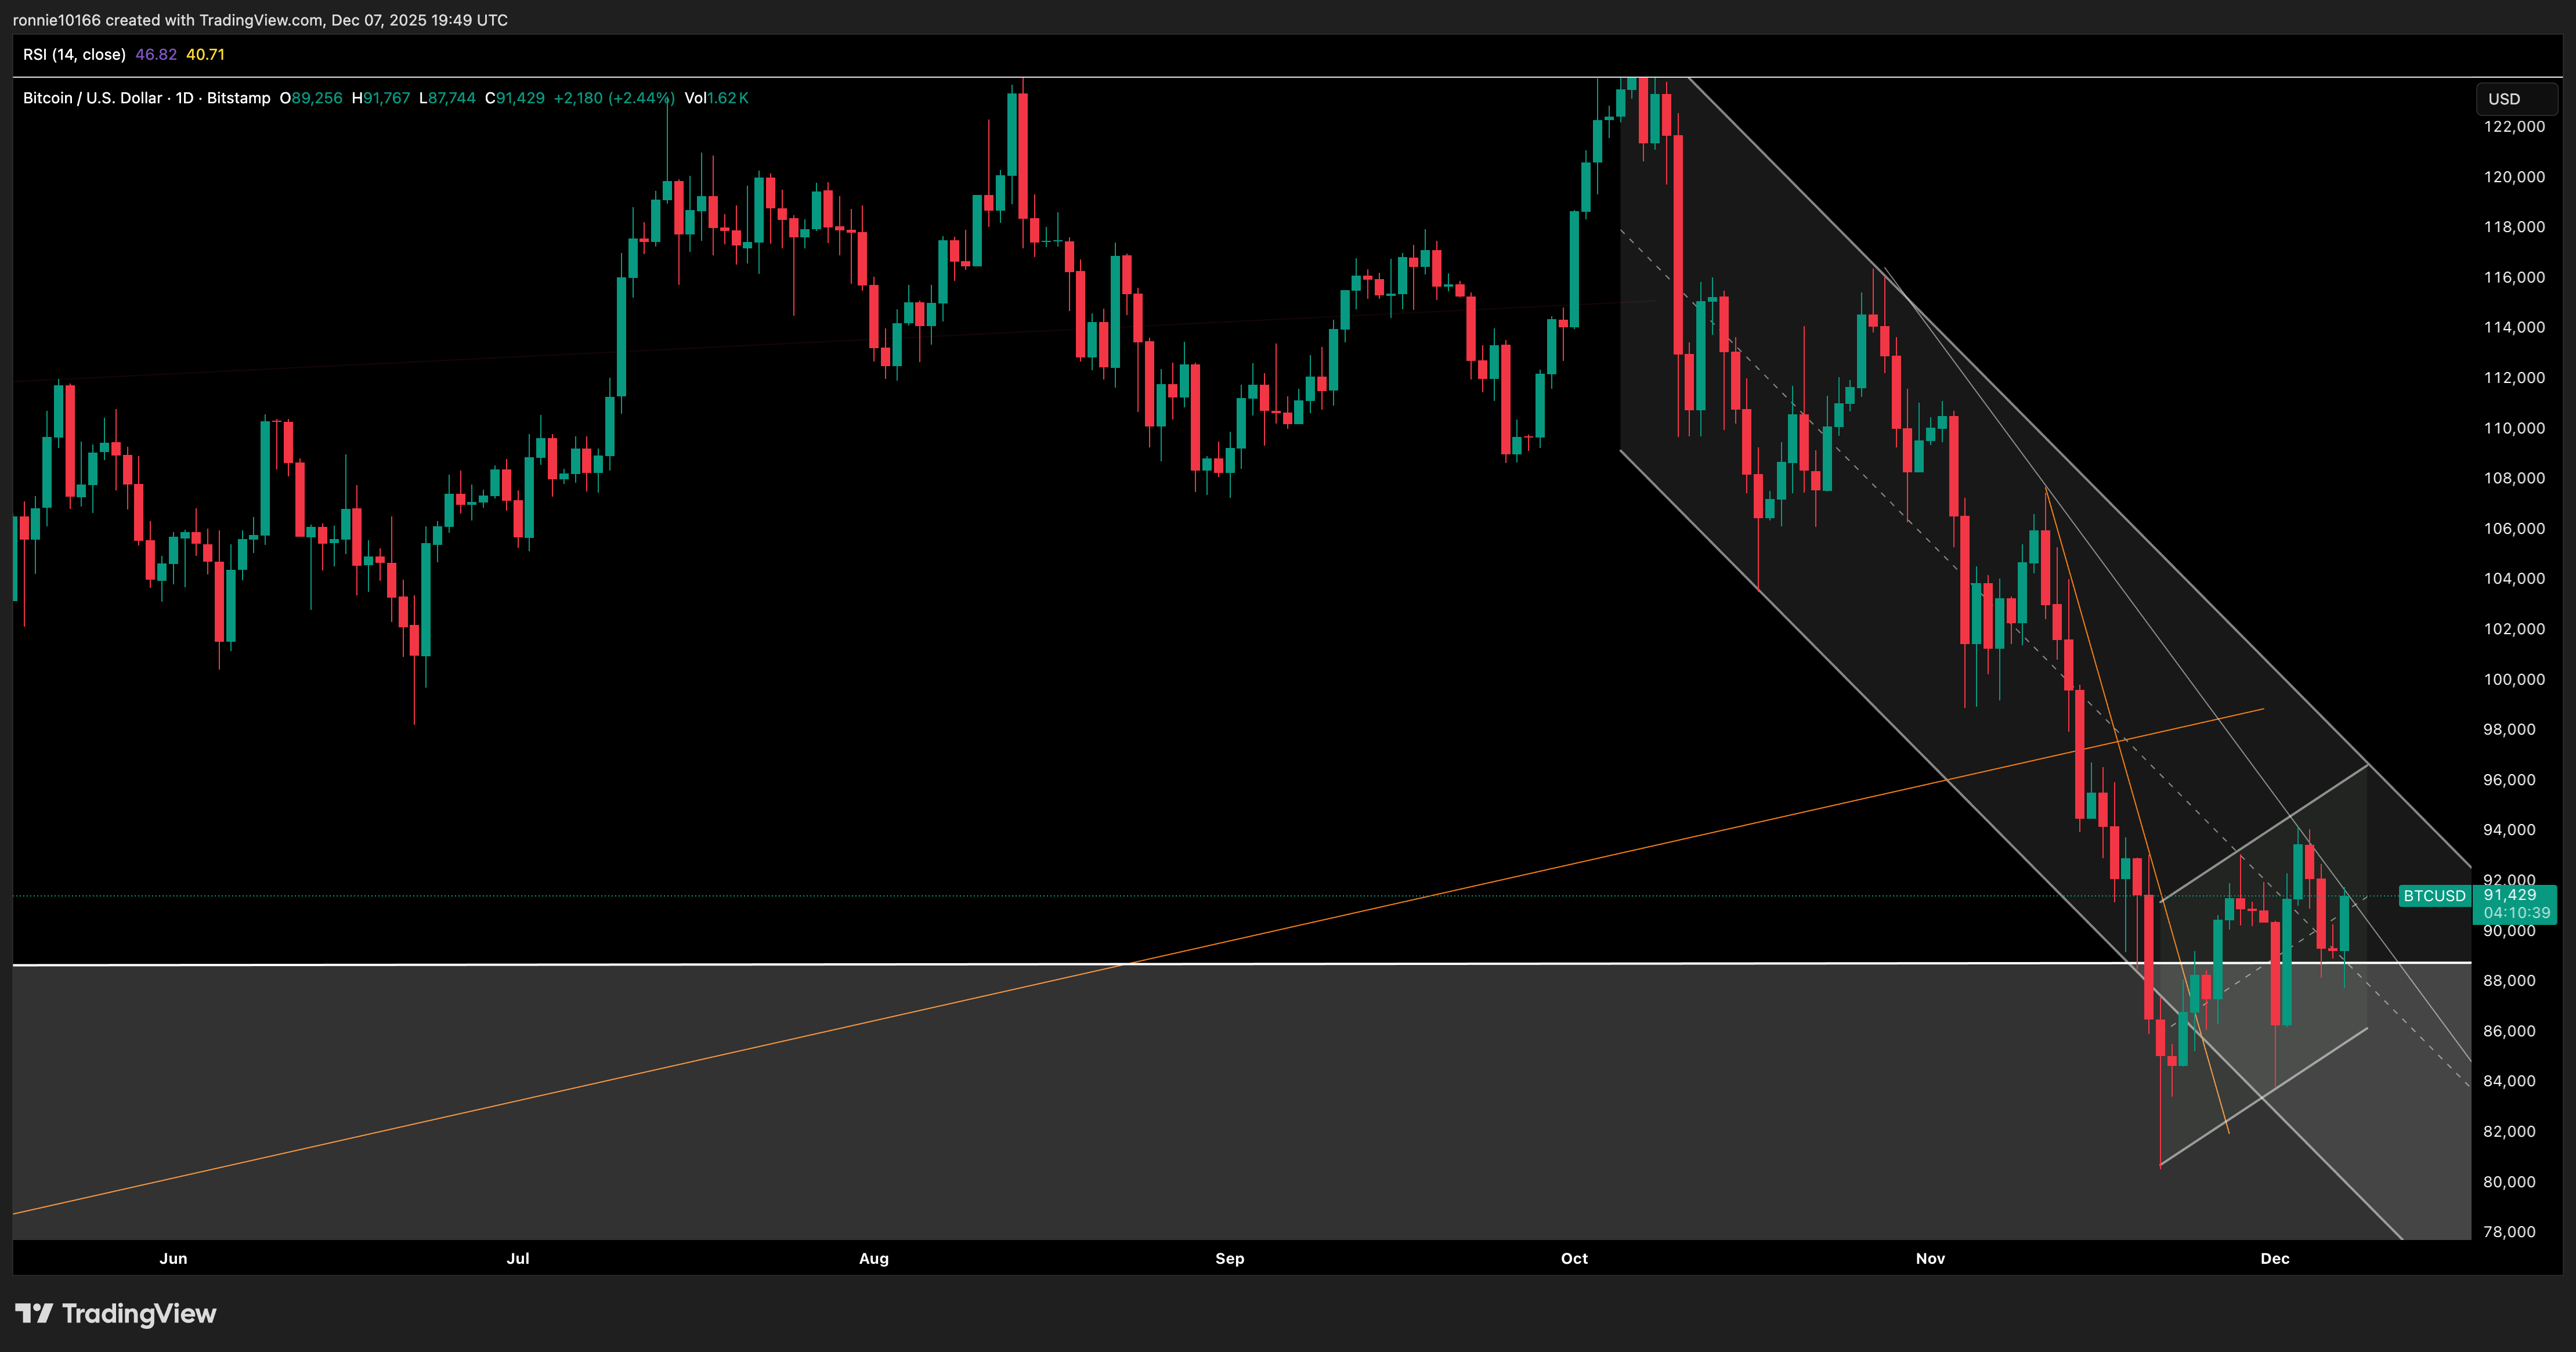Click the yellow RSI value 40.71
2576x1352 pixels.
205,55
